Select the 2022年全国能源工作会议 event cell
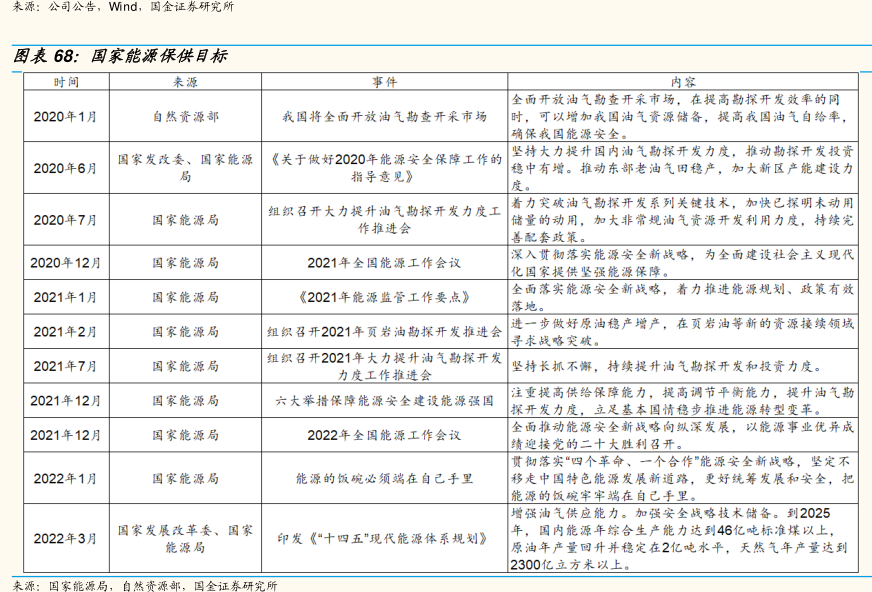 point(385,435)
